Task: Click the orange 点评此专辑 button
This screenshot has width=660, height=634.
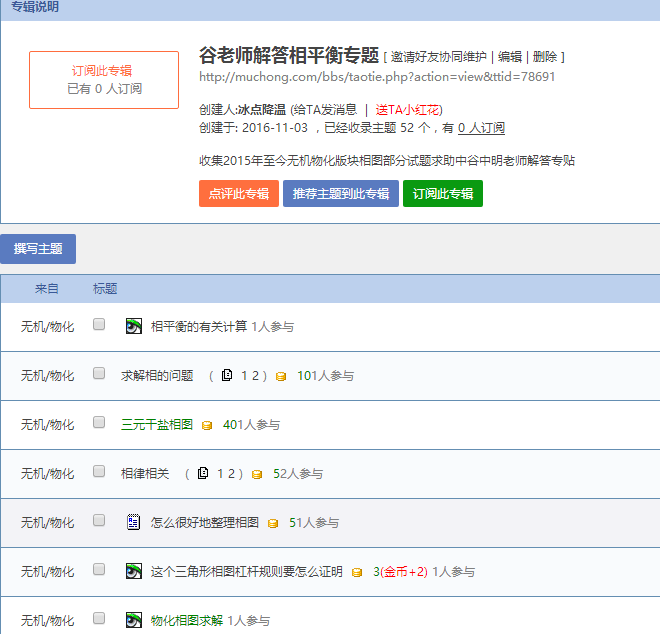Action: pos(239,194)
